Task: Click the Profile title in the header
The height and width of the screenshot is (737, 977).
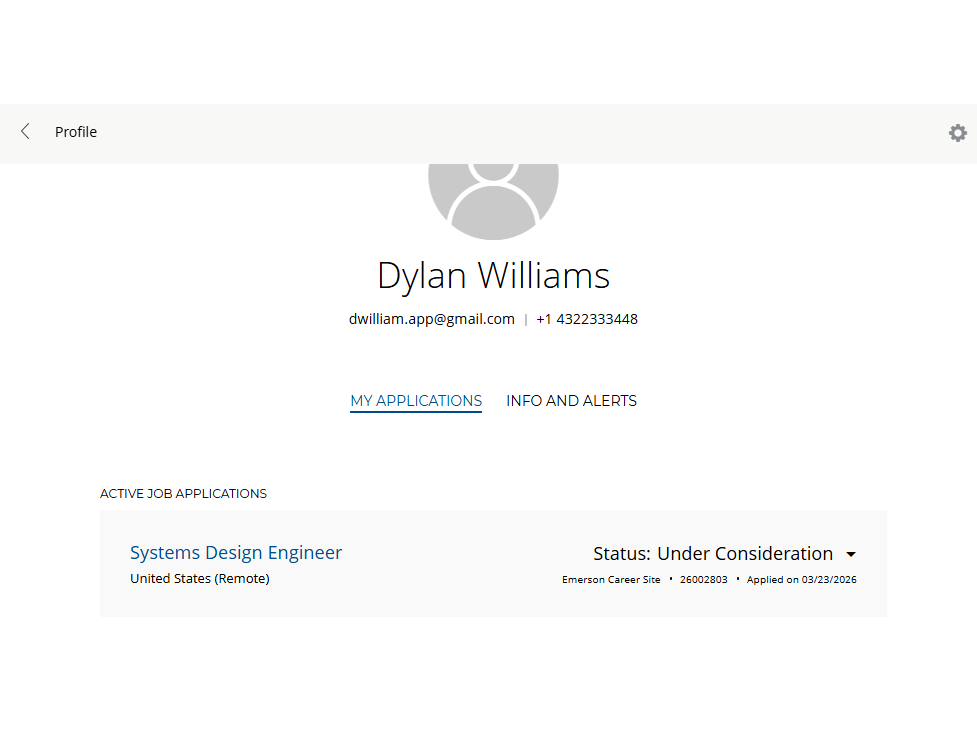Action: (x=76, y=132)
